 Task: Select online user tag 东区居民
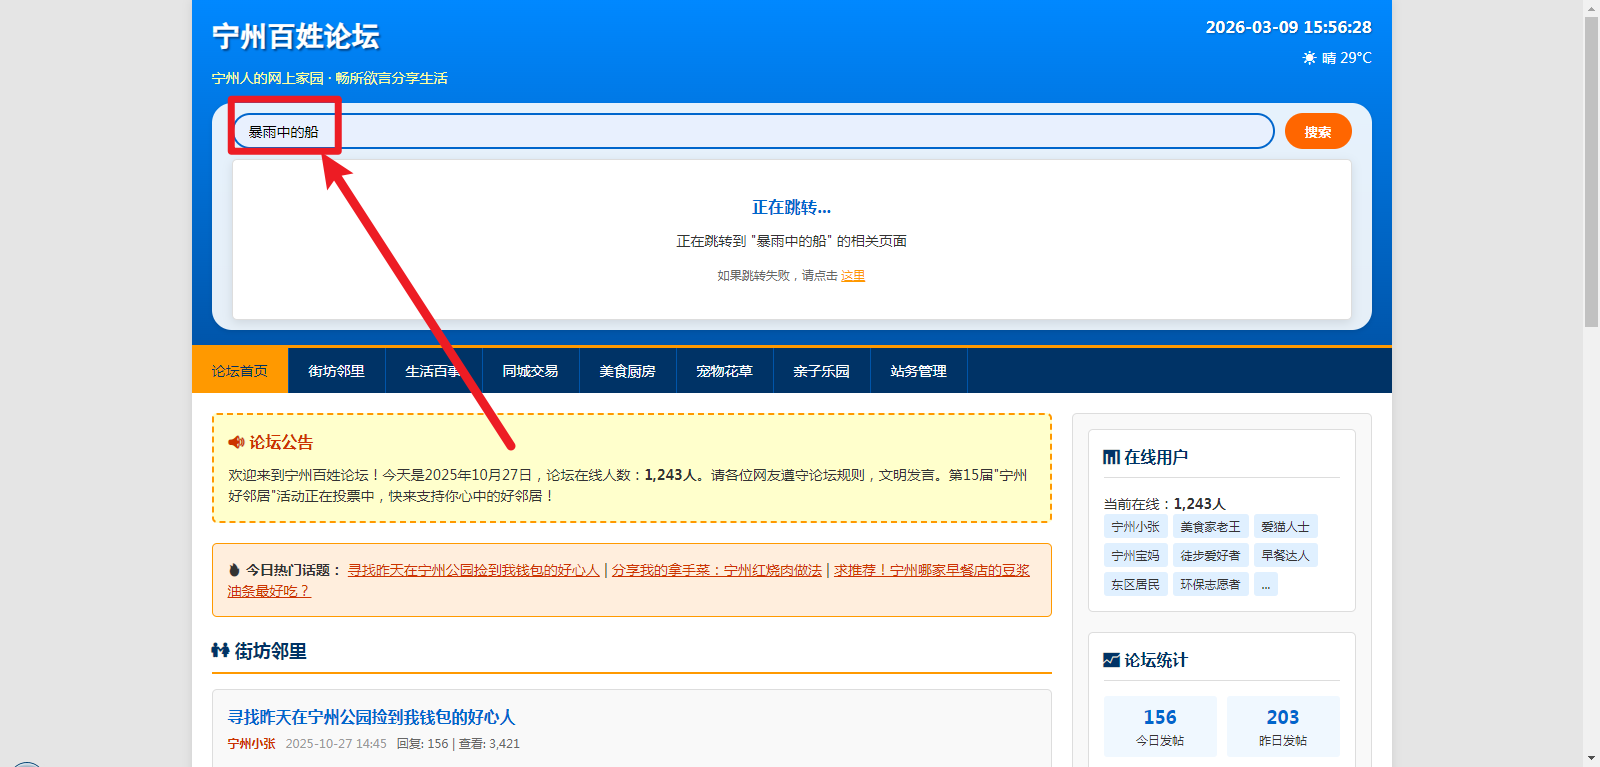tap(1136, 584)
